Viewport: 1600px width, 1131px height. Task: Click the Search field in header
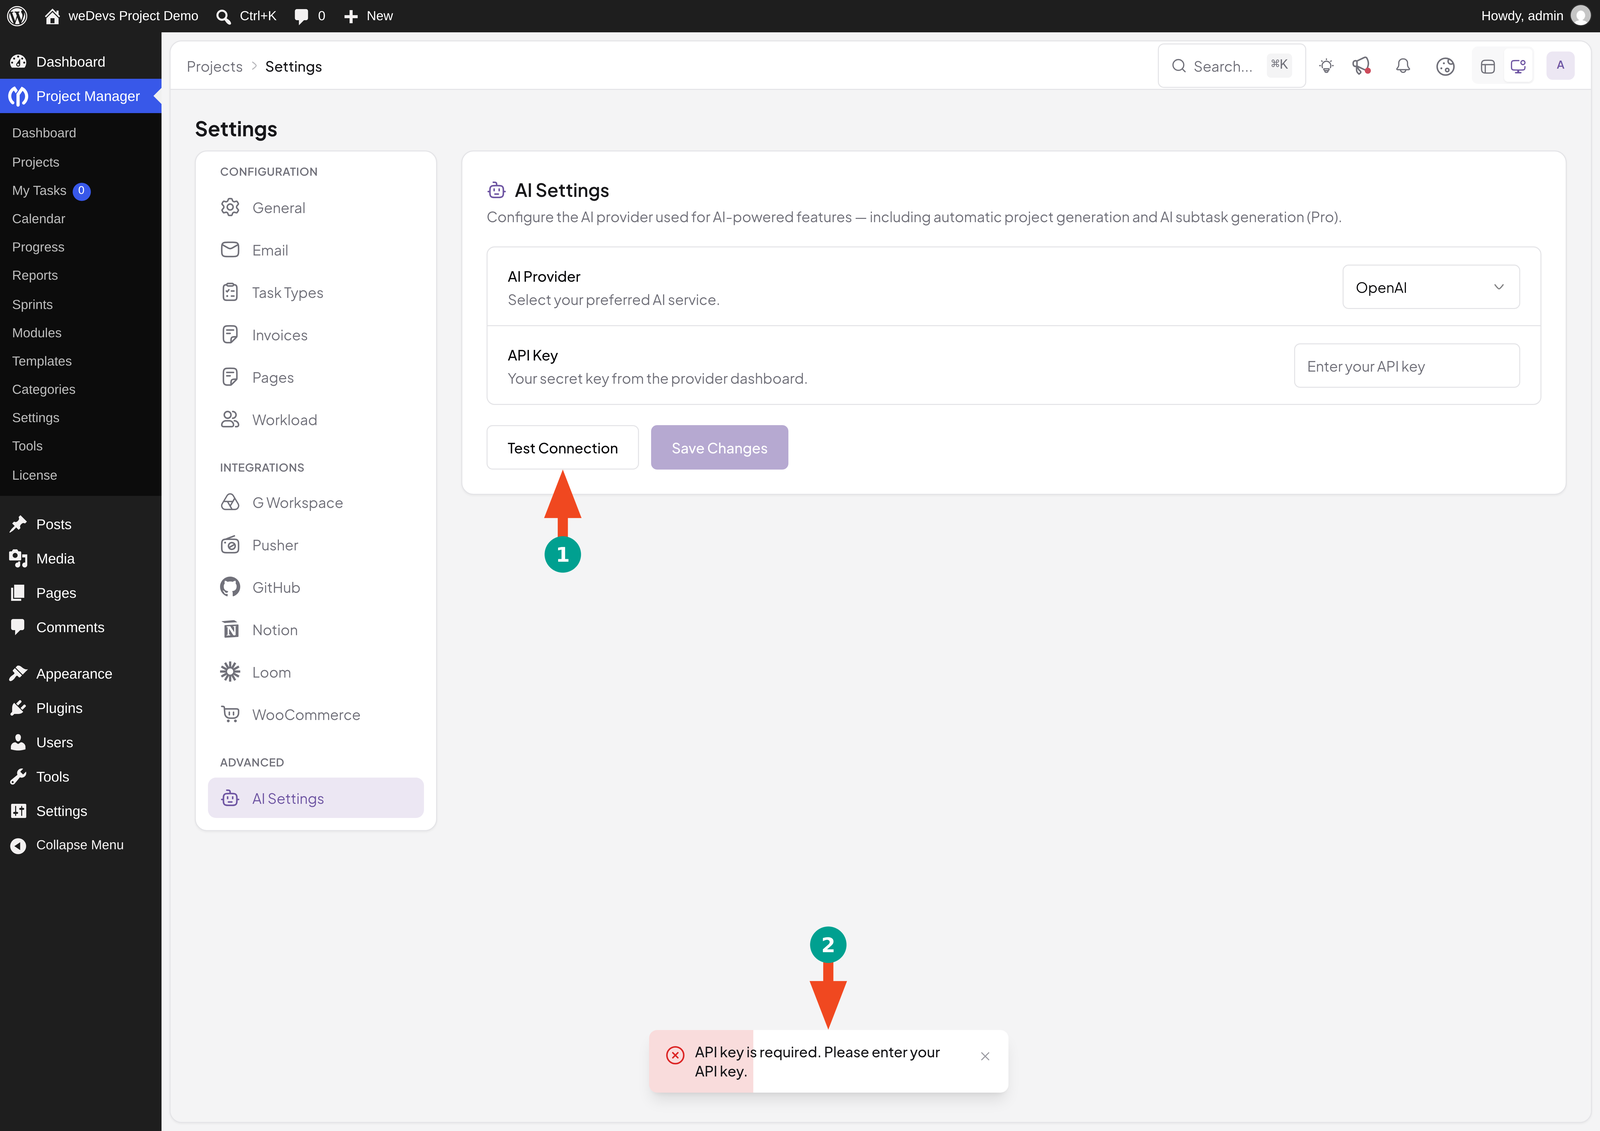pyautogui.click(x=1232, y=66)
